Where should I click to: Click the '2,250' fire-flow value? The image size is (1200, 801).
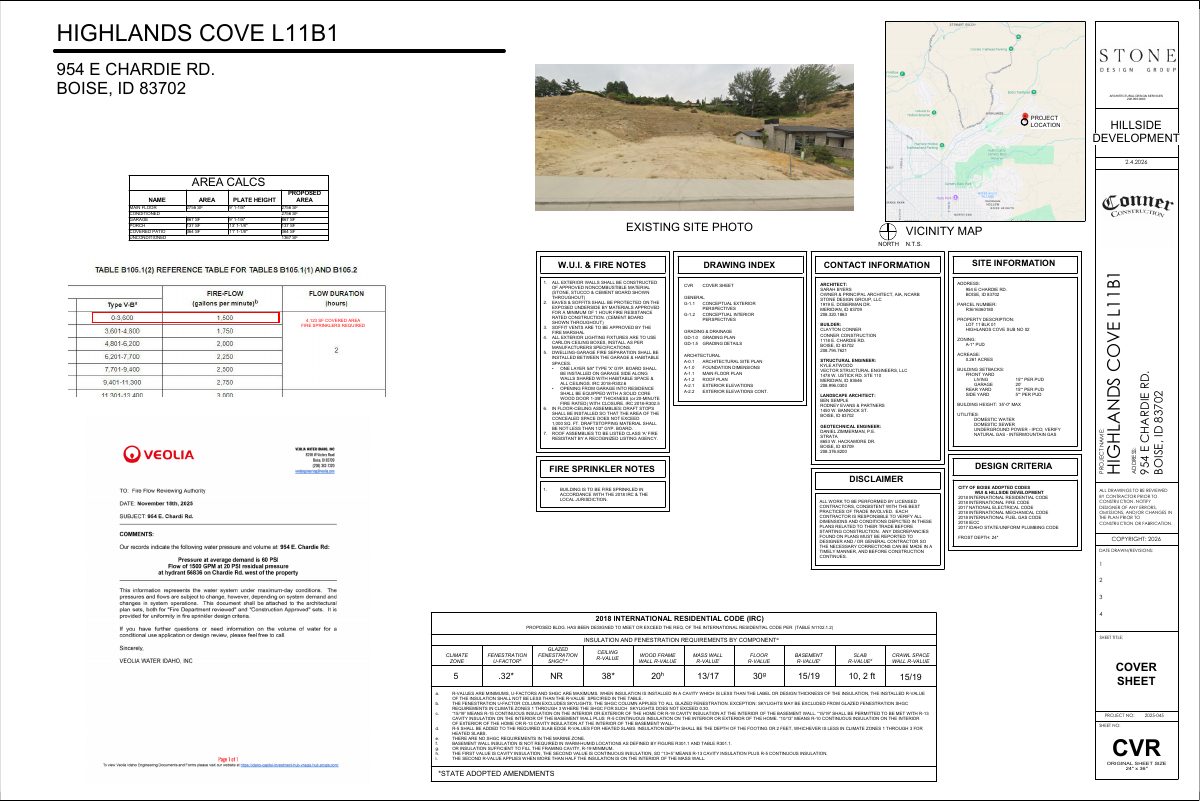[x=225, y=356]
